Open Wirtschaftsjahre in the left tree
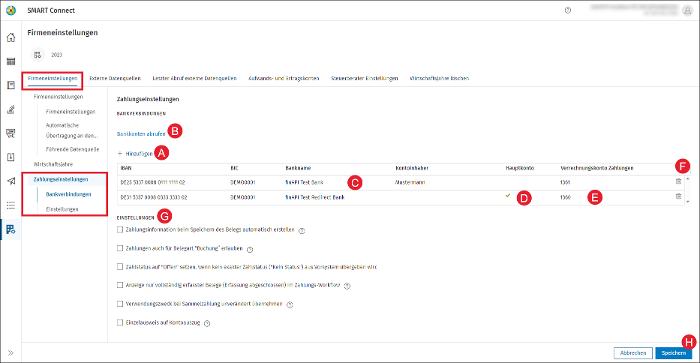700x363 pixels. 53,164
